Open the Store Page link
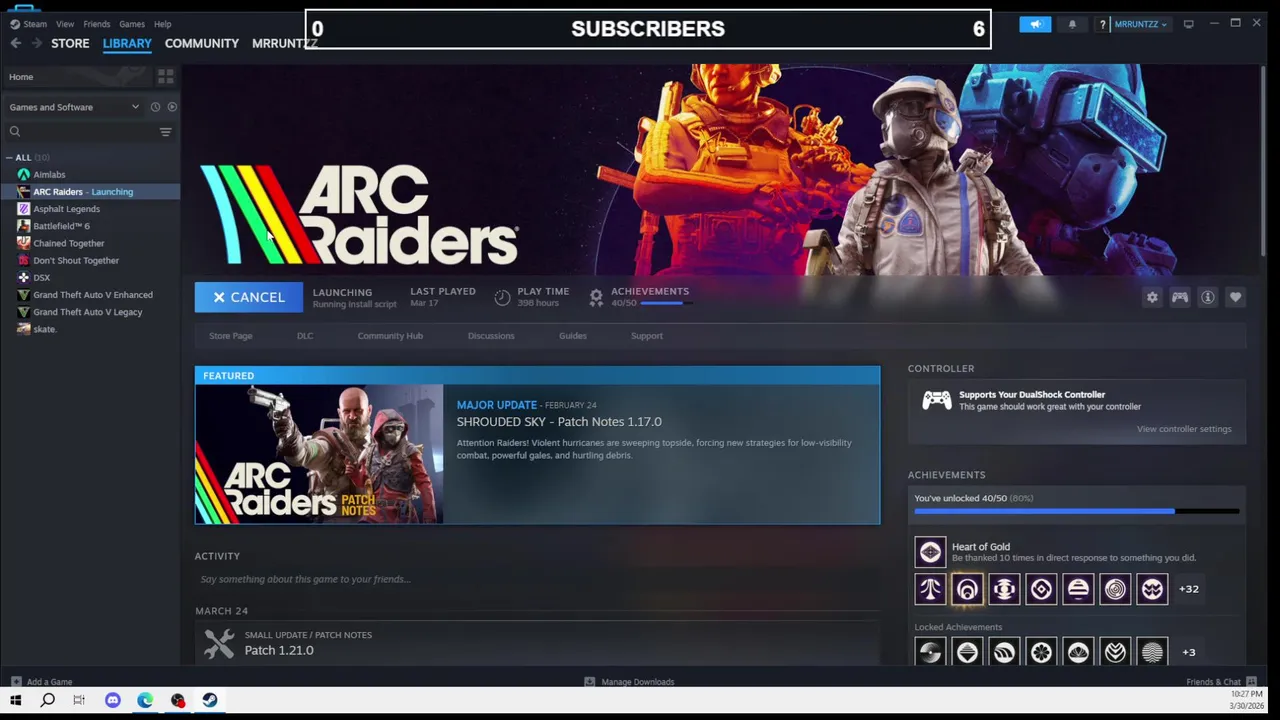The height and width of the screenshot is (720, 1280). coord(231,336)
